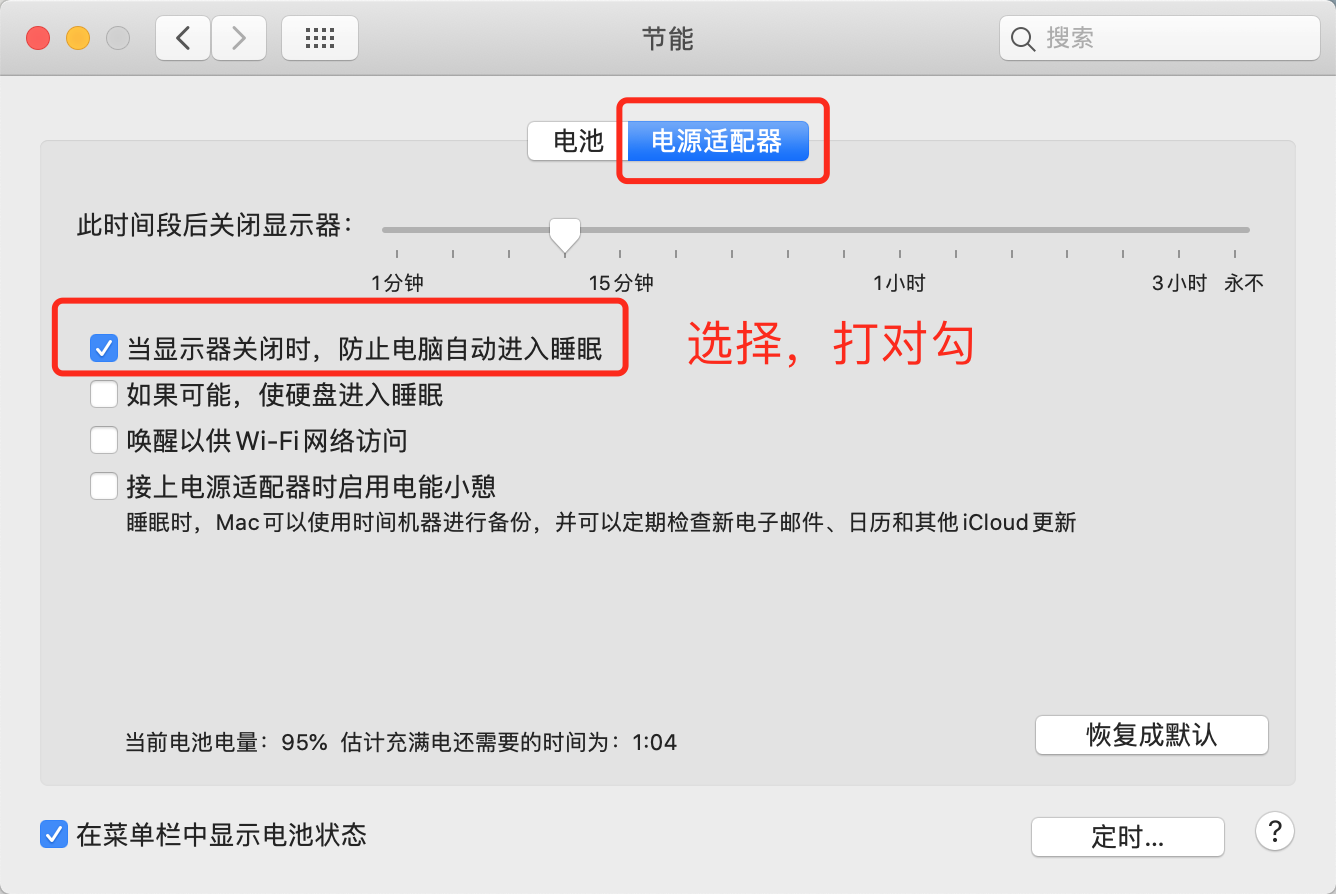Screen dimensions: 1336x894
Task: Open help with the question mark button
Action: 1275,832
